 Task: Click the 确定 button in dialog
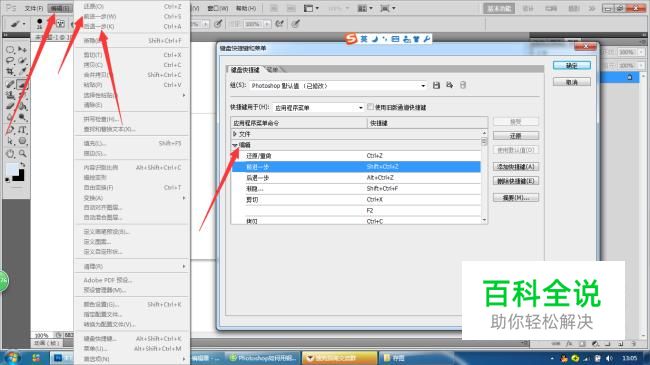point(572,66)
